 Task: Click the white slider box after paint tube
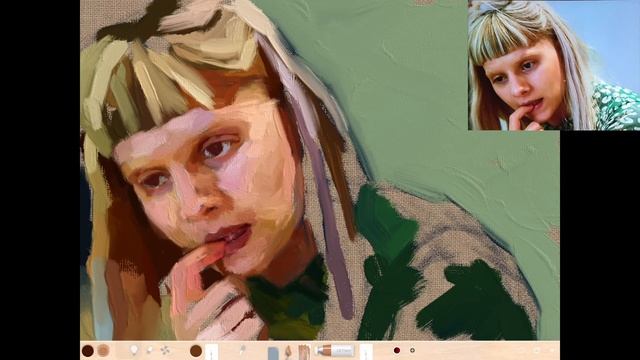366,352
